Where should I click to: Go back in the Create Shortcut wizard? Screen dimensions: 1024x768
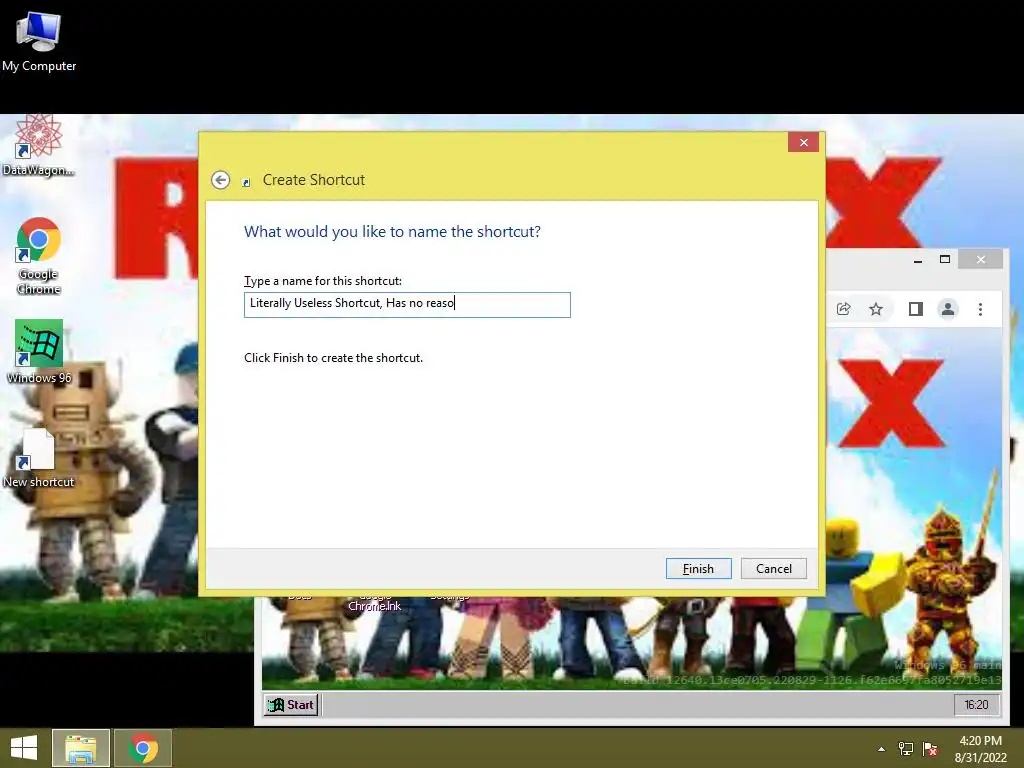pyautogui.click(x=221, y=180)
